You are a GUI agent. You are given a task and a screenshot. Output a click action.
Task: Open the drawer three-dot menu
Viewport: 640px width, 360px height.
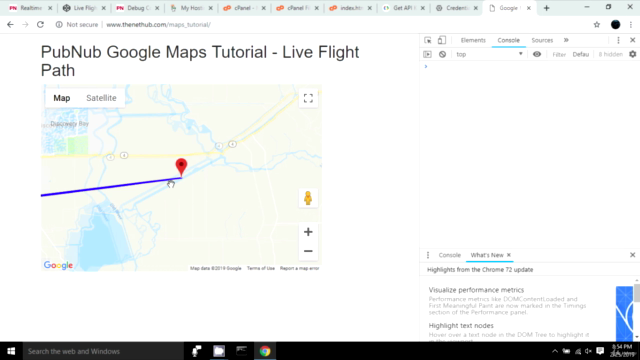click(428, 255)
